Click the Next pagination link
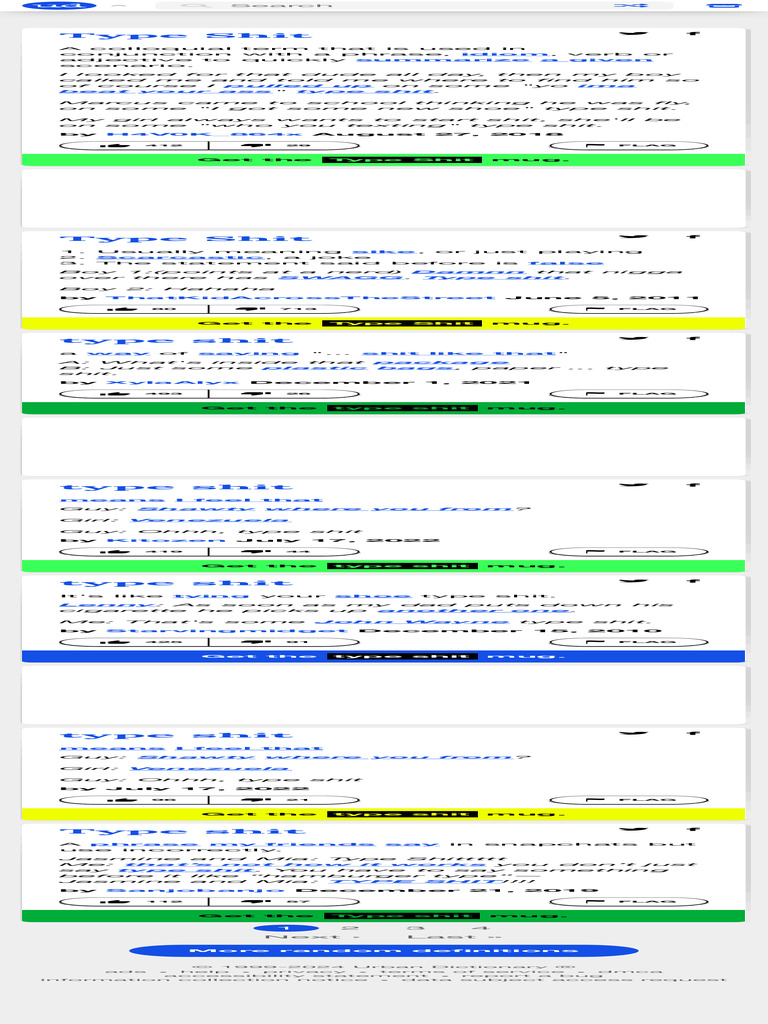 click(312, 937)
